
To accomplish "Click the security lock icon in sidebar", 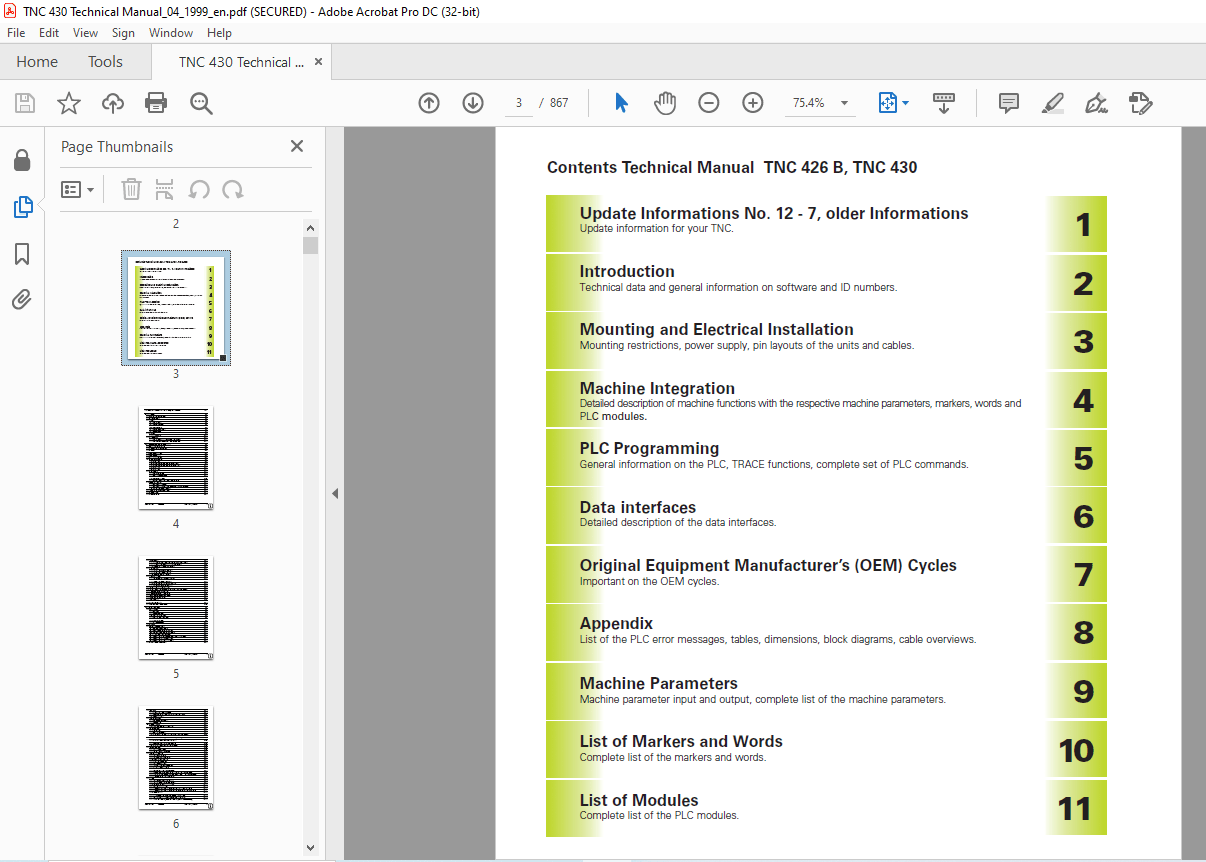I will click(22, 160).
